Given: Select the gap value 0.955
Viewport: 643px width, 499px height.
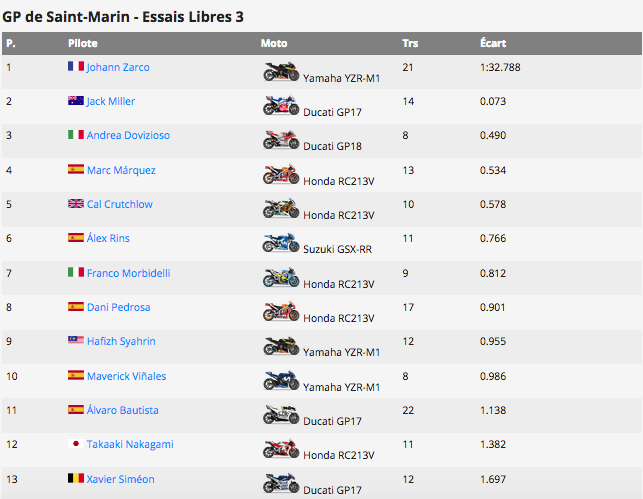Looking at the screenshot, I should pyautogui.click(x=493, y=341).
